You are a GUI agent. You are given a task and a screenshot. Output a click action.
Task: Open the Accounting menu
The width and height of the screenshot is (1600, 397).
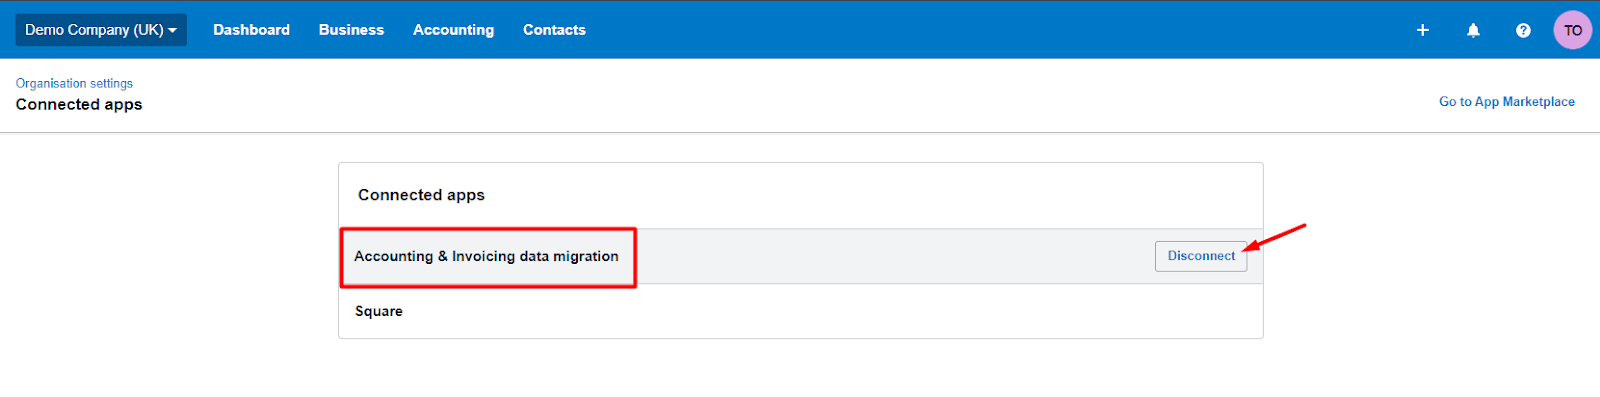click(x=453, y=30)
